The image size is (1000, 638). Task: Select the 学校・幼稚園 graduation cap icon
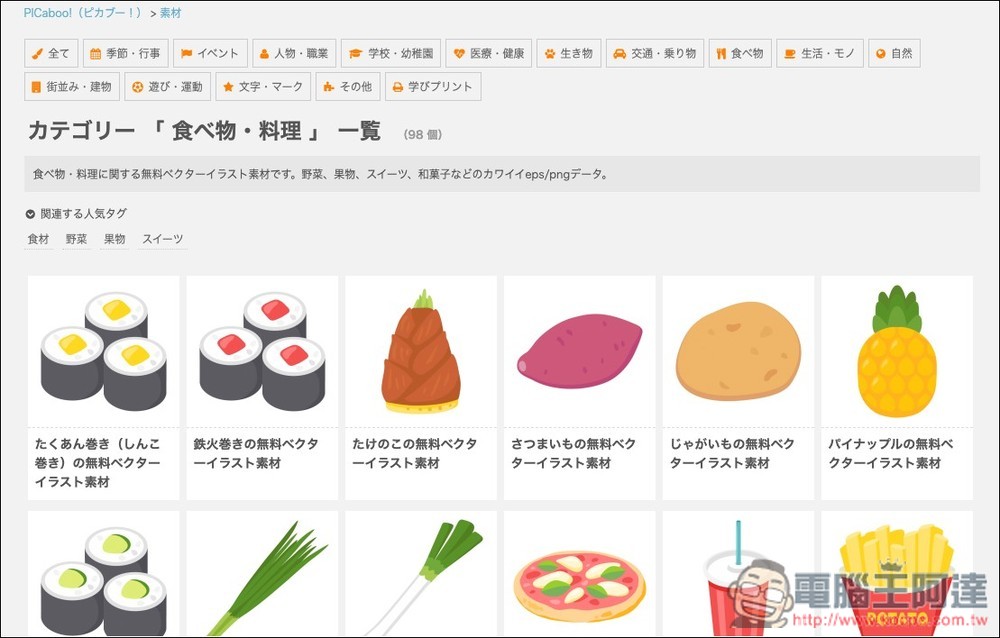[x=357, y=52]
